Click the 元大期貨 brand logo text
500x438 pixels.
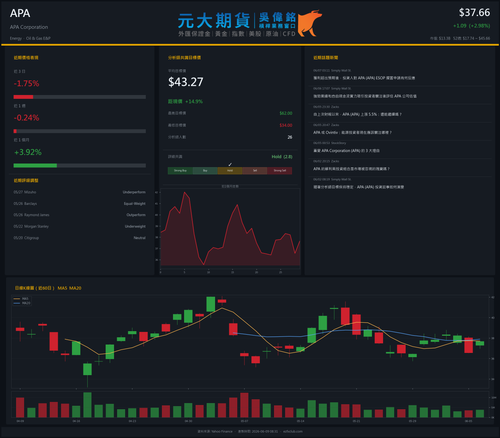pos(214,21)
